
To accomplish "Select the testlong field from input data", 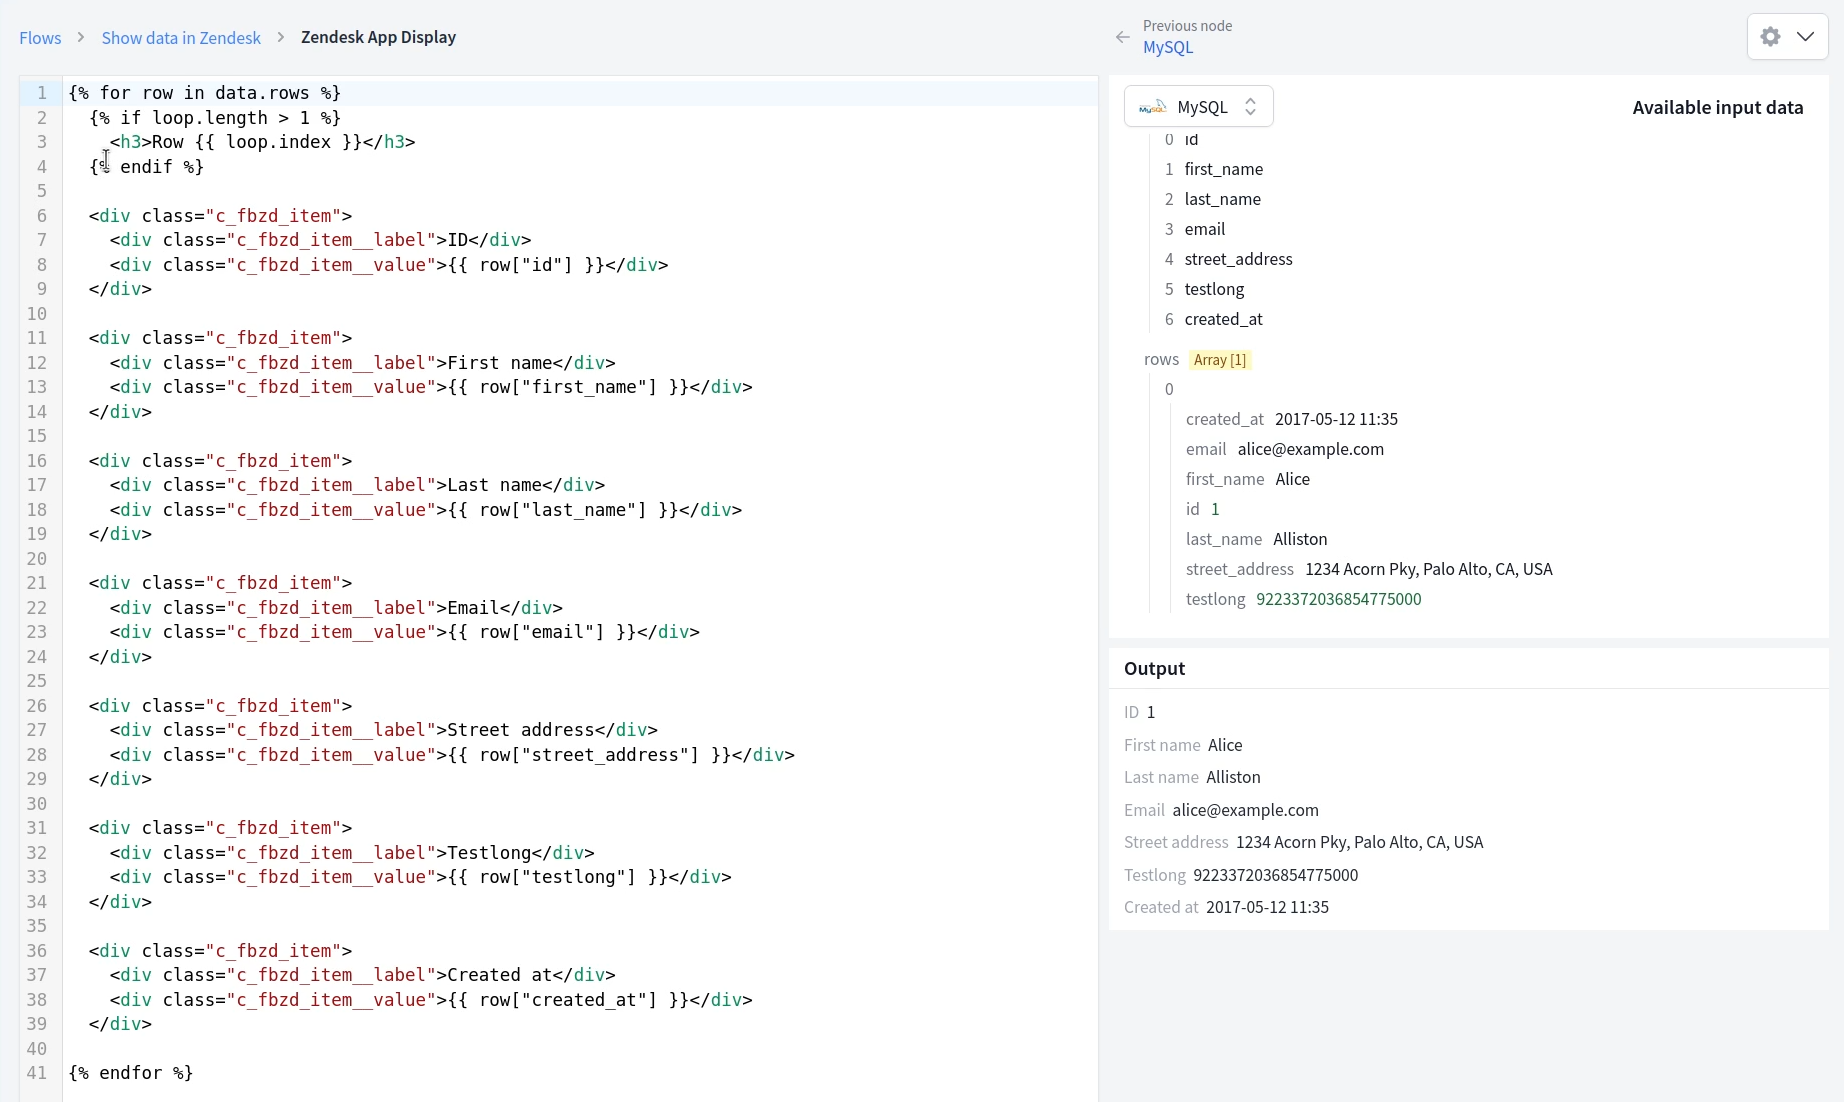I will coord(1213,289).
